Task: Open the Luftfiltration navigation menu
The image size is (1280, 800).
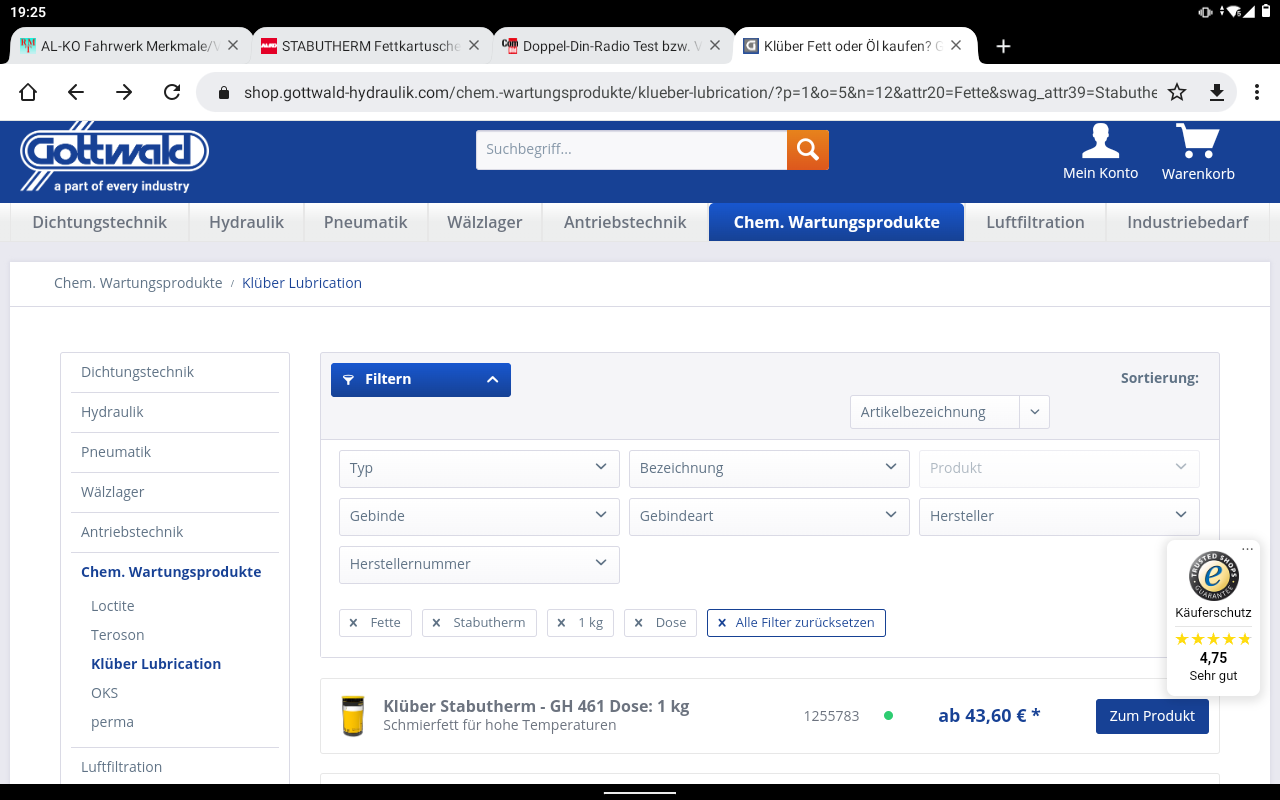Action: 1035,222
